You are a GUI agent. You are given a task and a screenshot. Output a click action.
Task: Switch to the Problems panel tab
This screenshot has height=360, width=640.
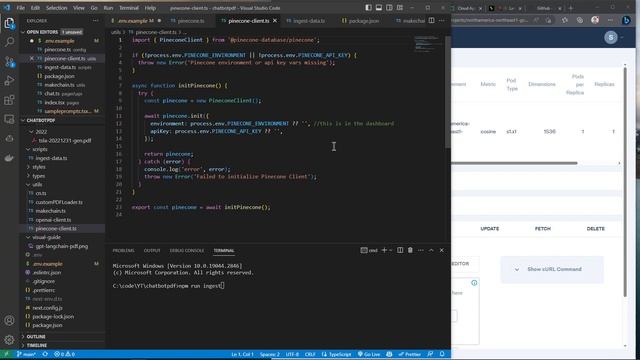(x=123, y=251)
